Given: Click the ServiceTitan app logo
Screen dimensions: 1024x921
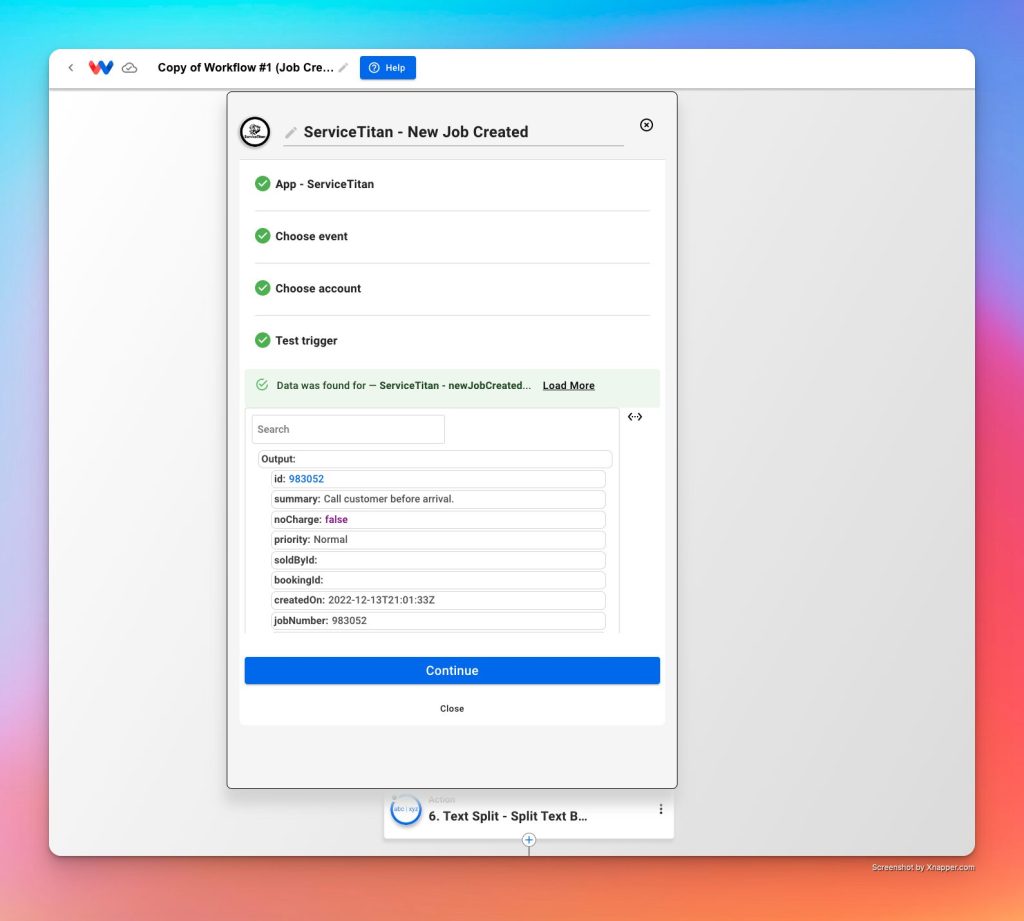Looking at the screenshot, I should [255, 132].
